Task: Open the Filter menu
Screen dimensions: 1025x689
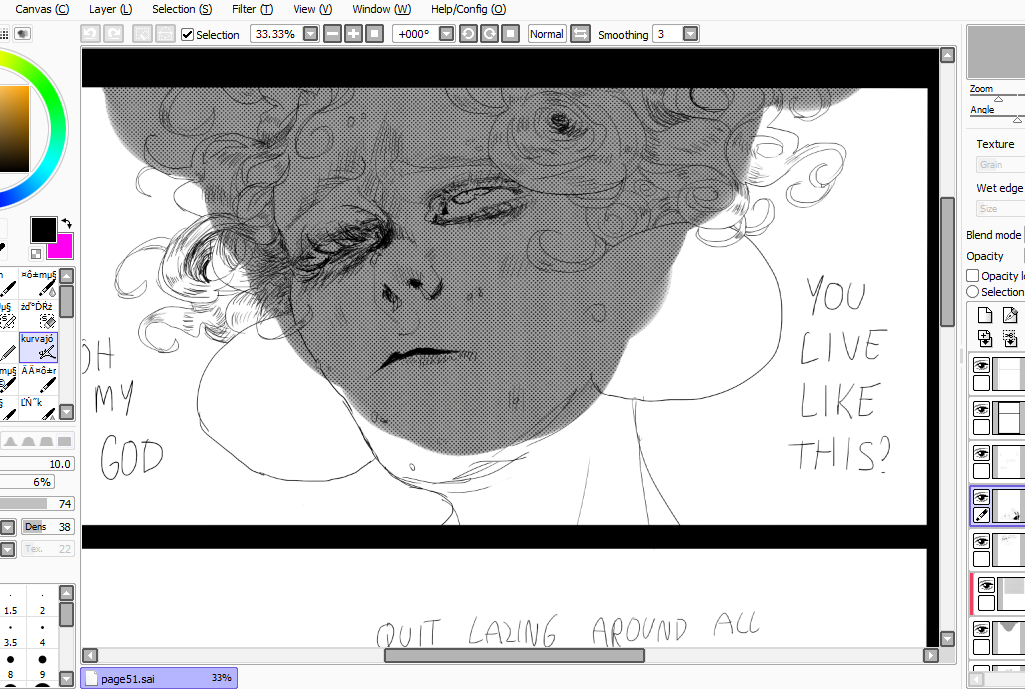Action: coord(252,9)
